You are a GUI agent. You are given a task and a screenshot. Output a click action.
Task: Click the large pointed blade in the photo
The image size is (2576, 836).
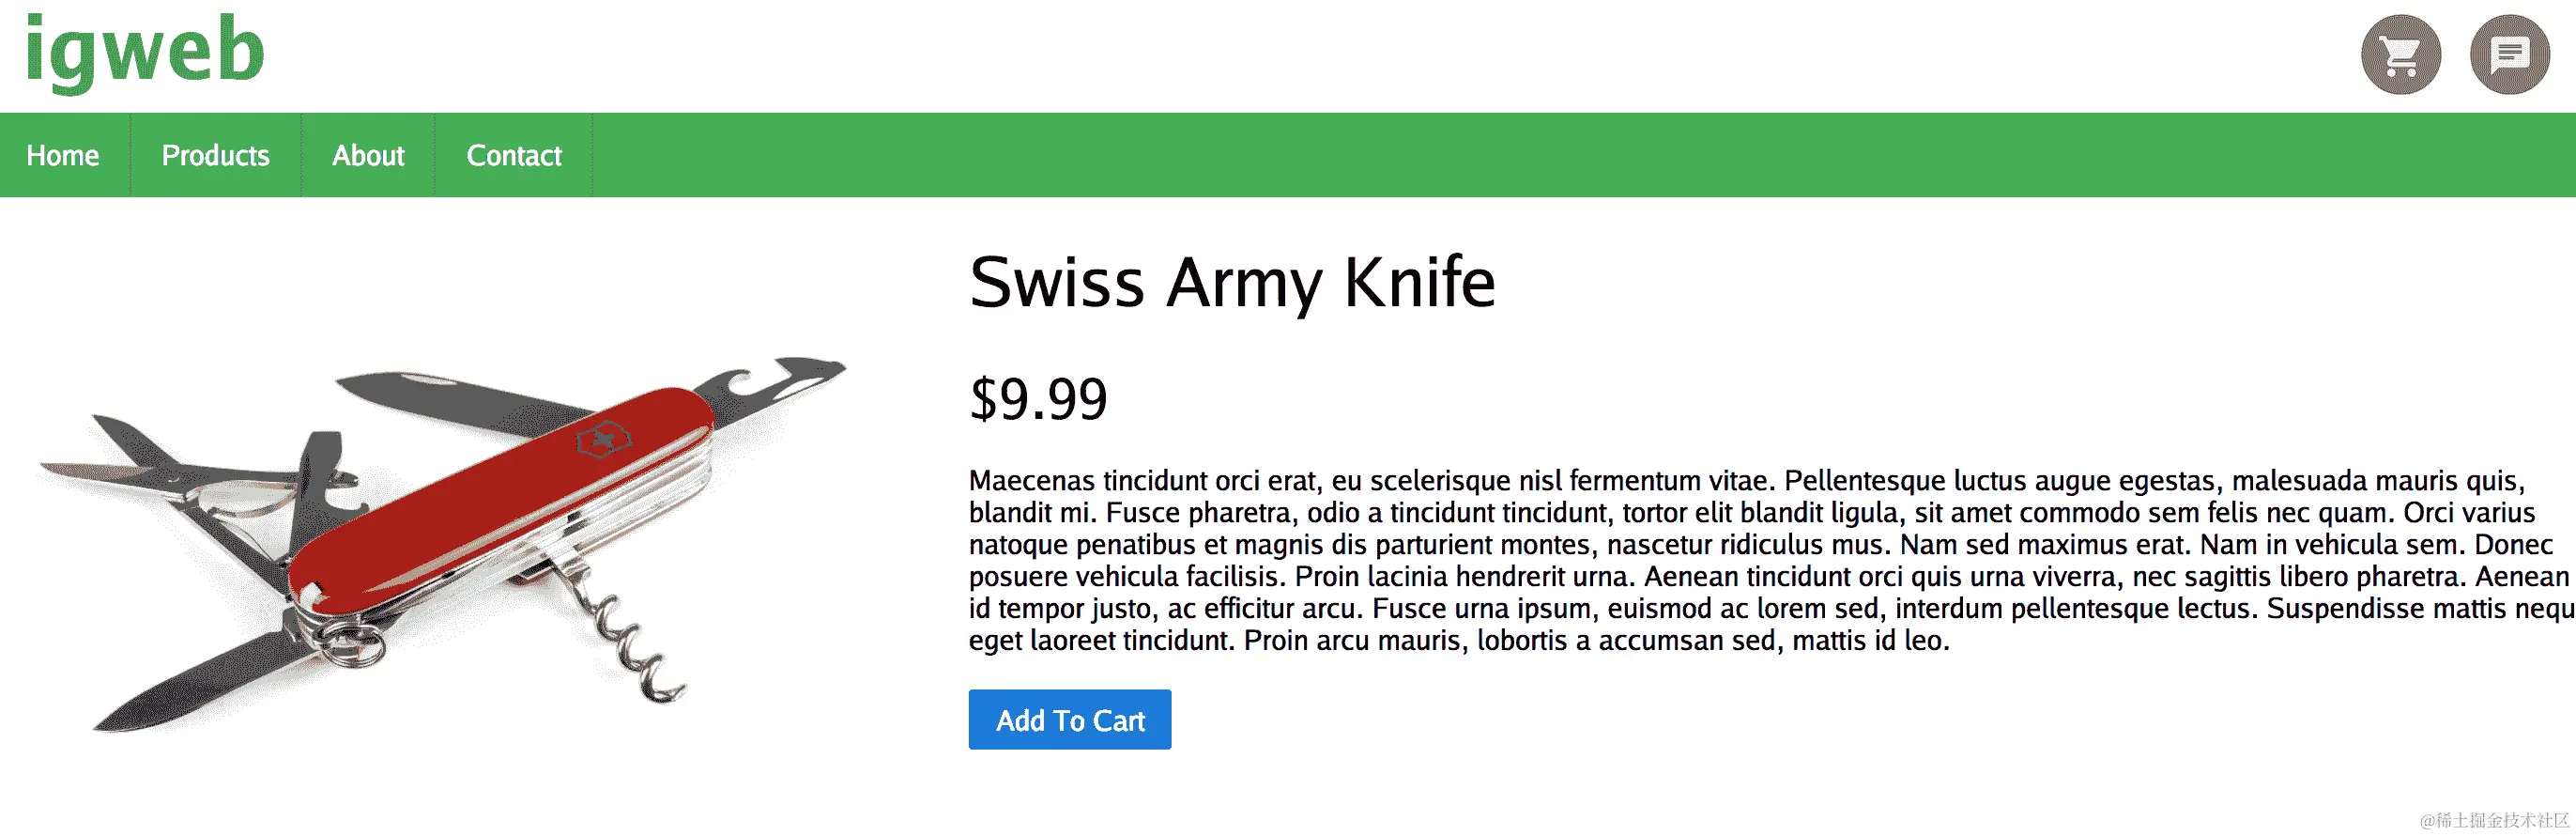tap(200, 680)
